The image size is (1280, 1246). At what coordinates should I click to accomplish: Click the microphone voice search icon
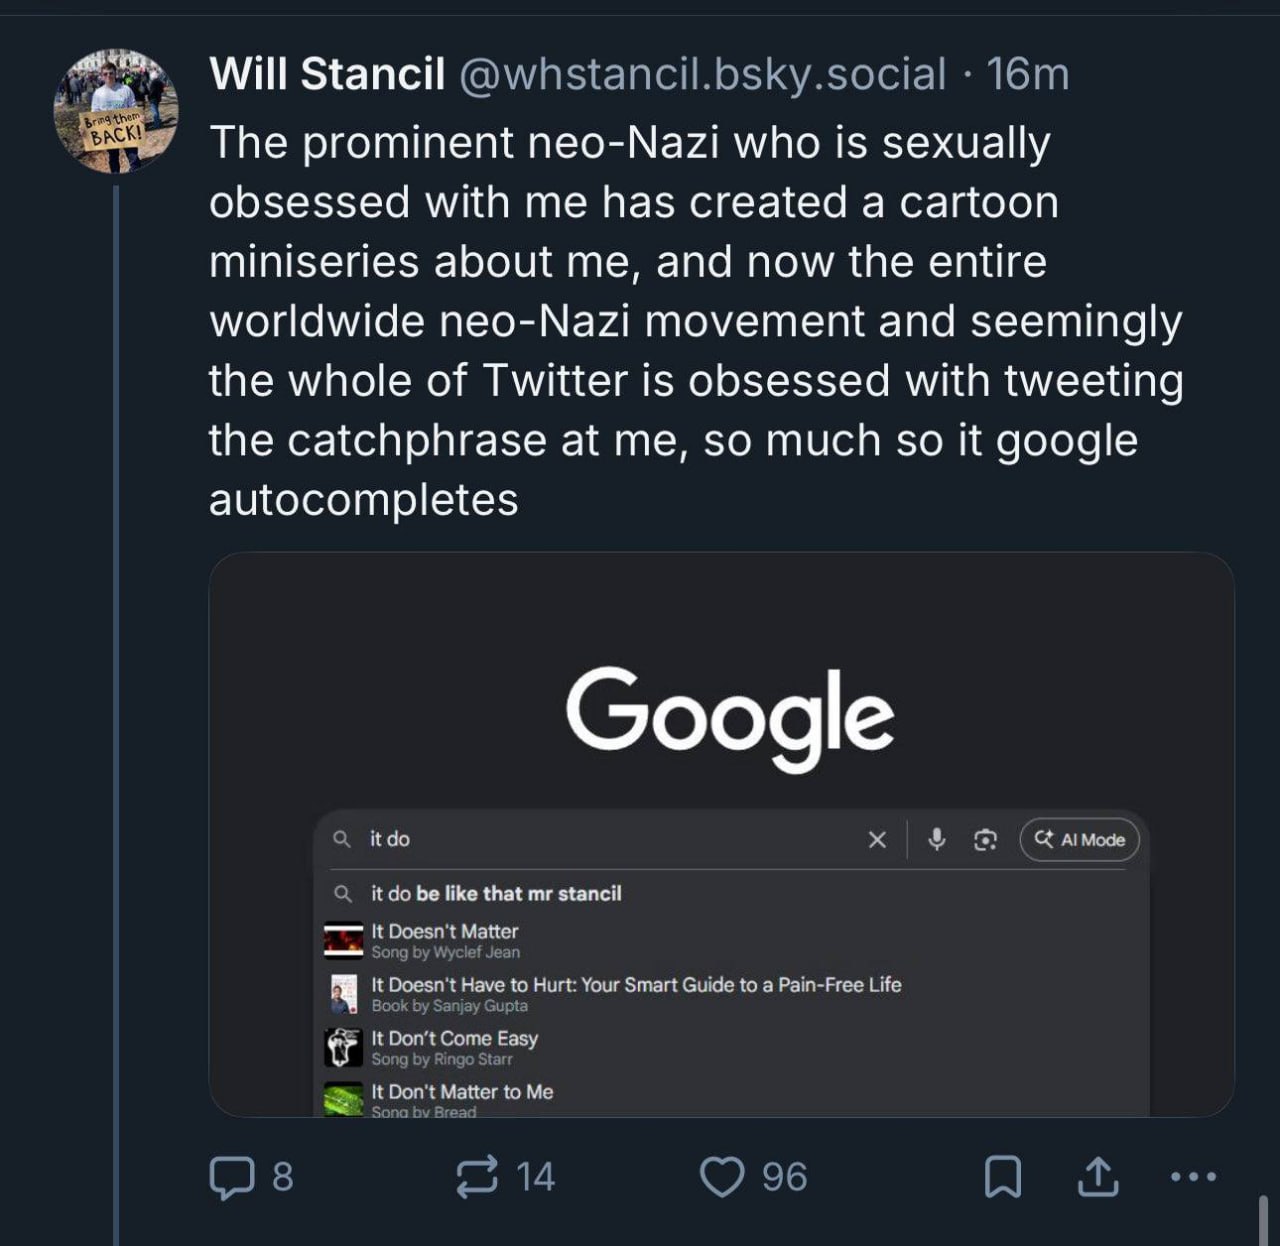point(937,840)
